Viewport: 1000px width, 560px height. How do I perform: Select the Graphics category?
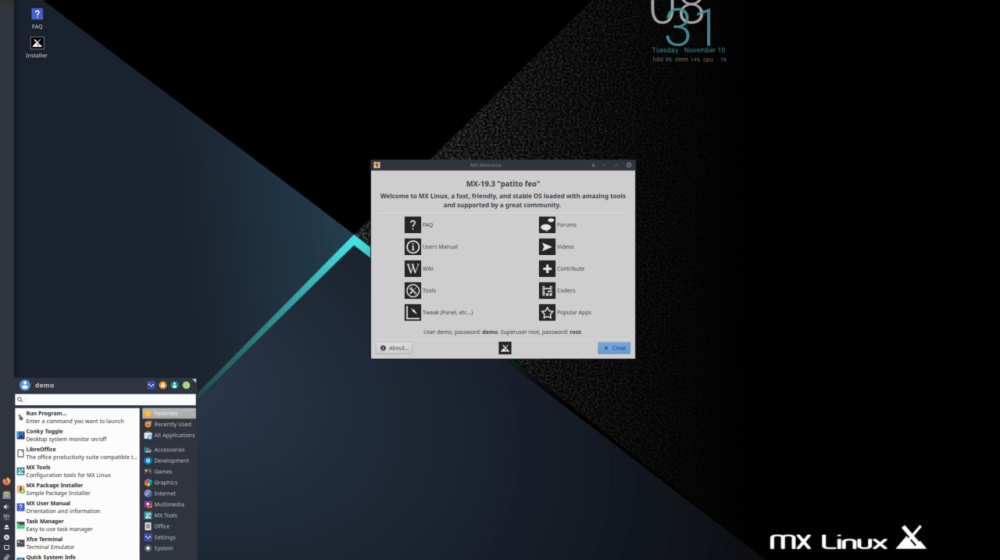(x=169, y=482)
